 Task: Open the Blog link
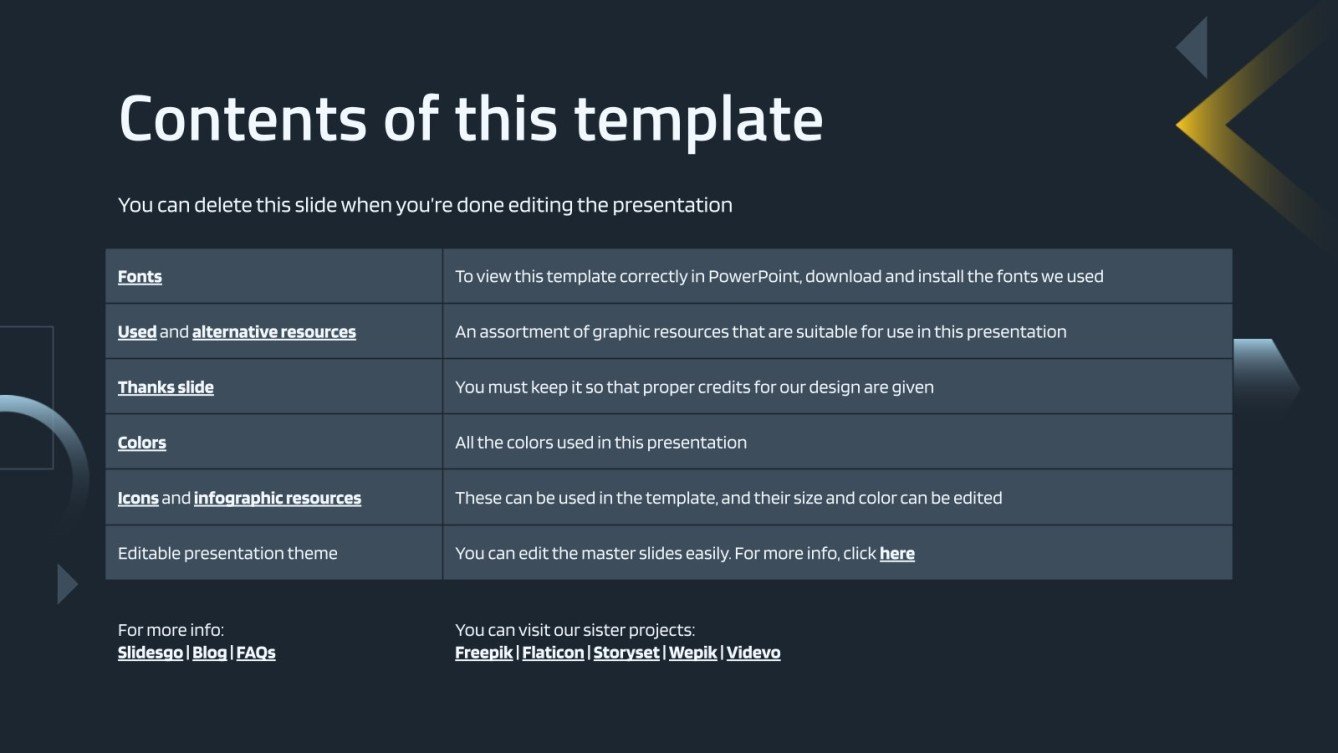209,653
